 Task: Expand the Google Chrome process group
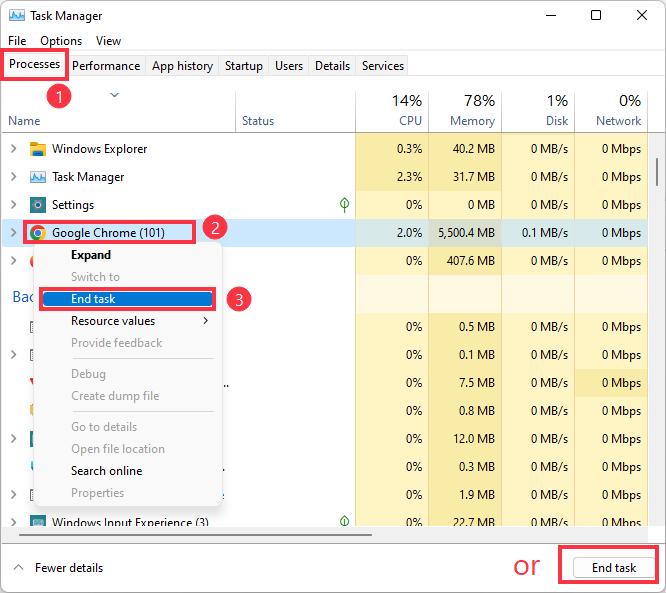pyautogui.click(x=13, y=233)
